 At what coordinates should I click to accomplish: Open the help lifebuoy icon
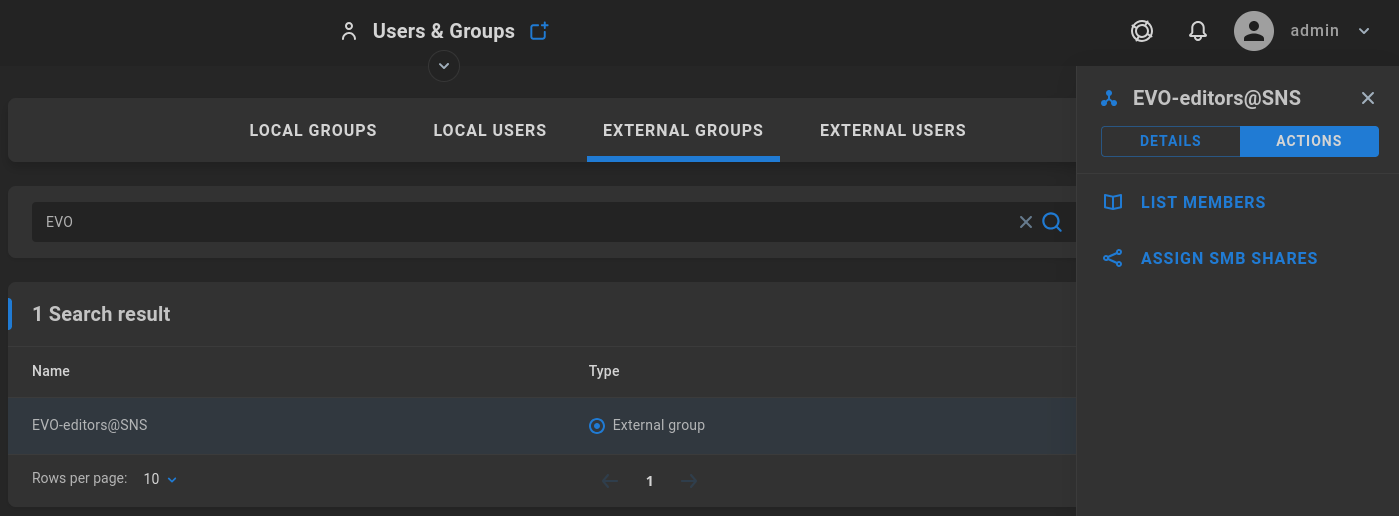click(x=1142, y=31)
